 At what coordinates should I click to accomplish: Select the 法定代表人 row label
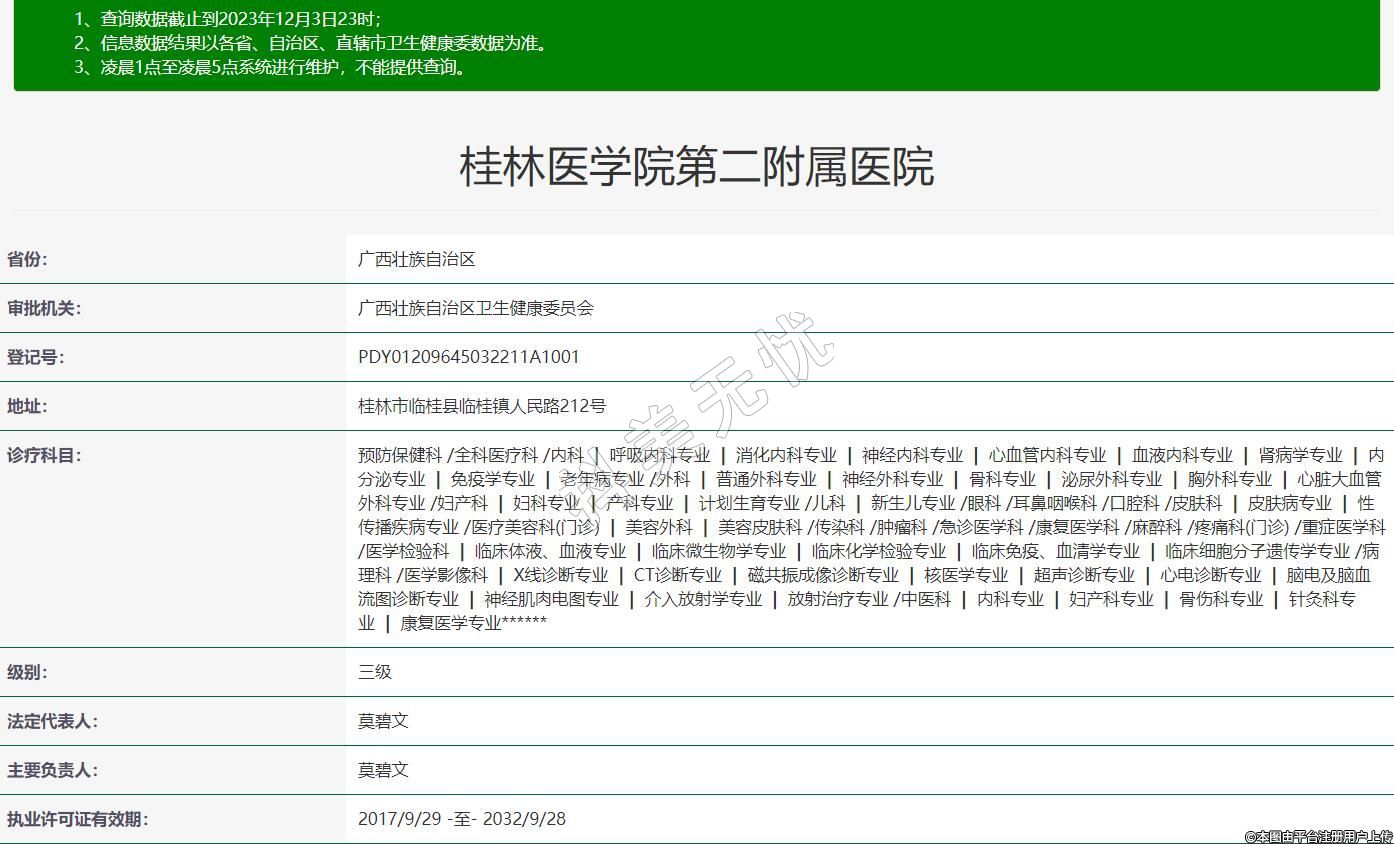tap(53, 721)
